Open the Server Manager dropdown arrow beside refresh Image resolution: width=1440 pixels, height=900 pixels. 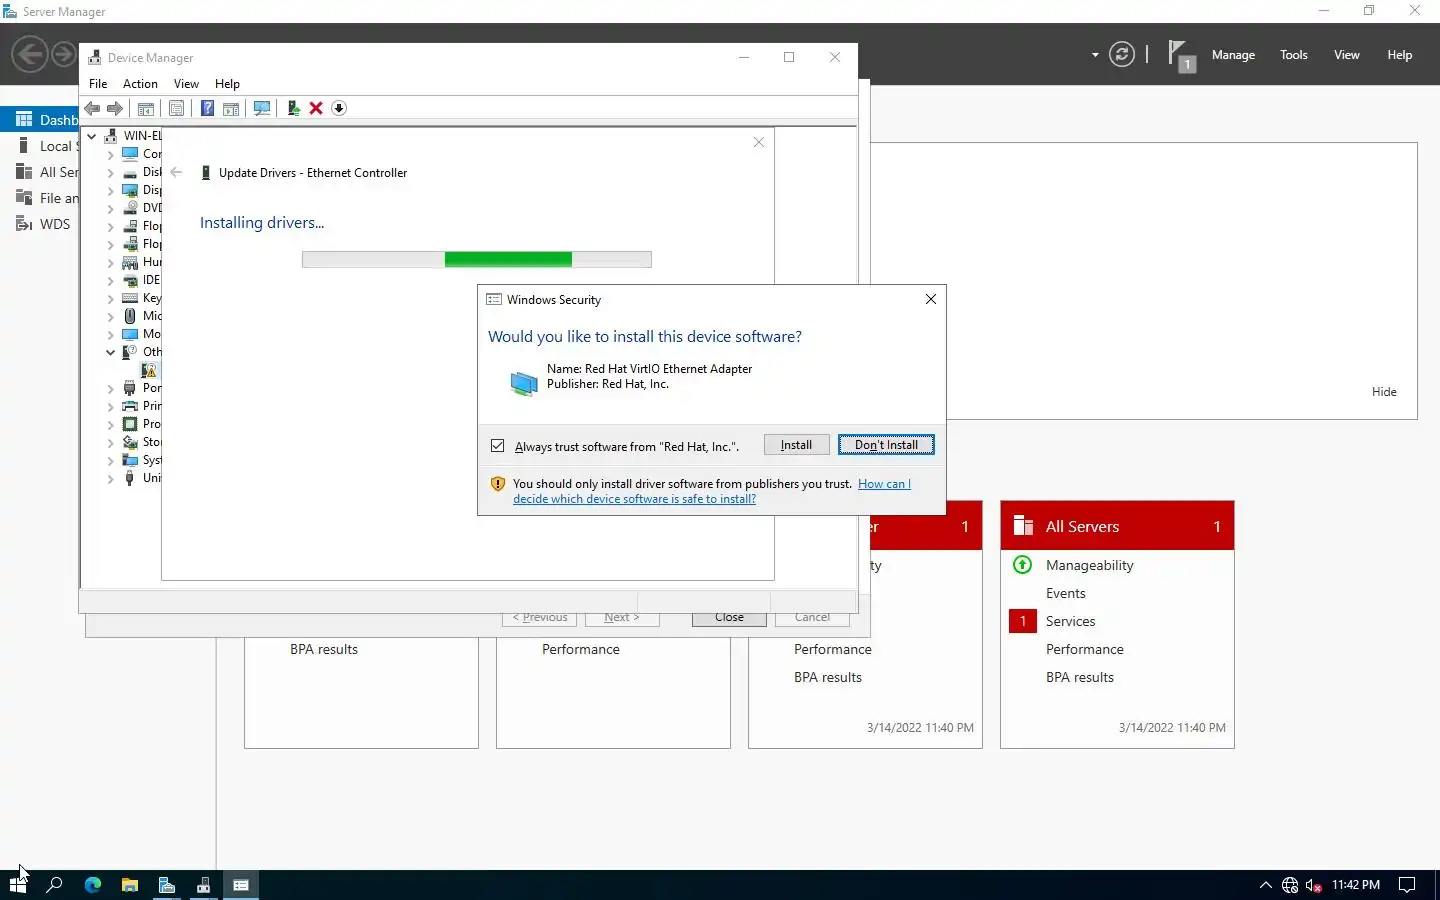1095,55
